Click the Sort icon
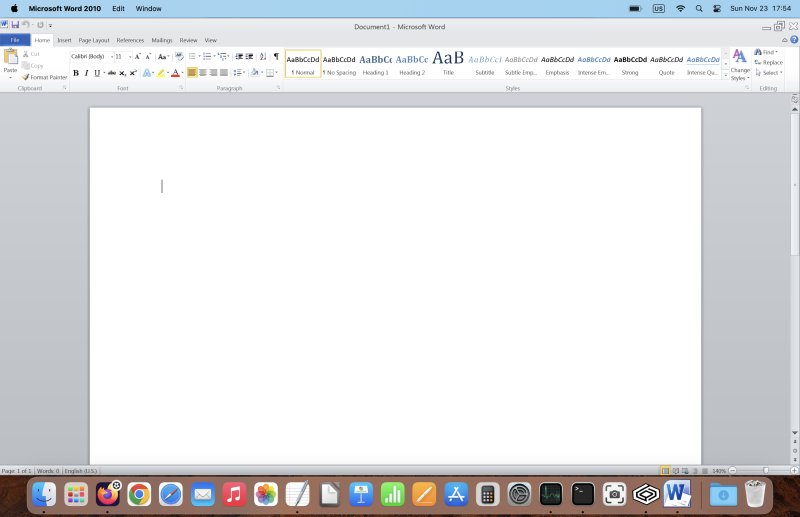 (263, 56)
